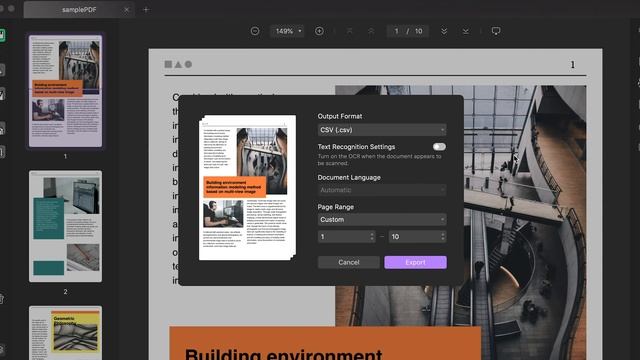This screenshot has height=360, width=640.
Task: Go to previous page arrow icon
Action: coord(371,31)
